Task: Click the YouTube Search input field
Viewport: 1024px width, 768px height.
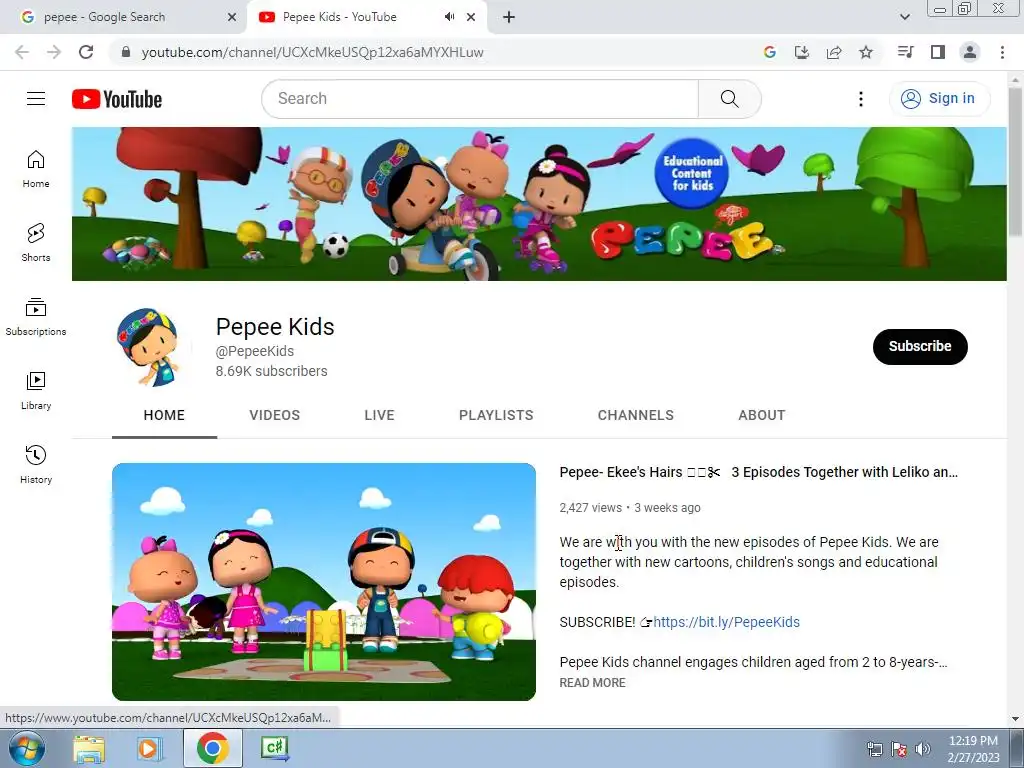Action: (480, 99)
